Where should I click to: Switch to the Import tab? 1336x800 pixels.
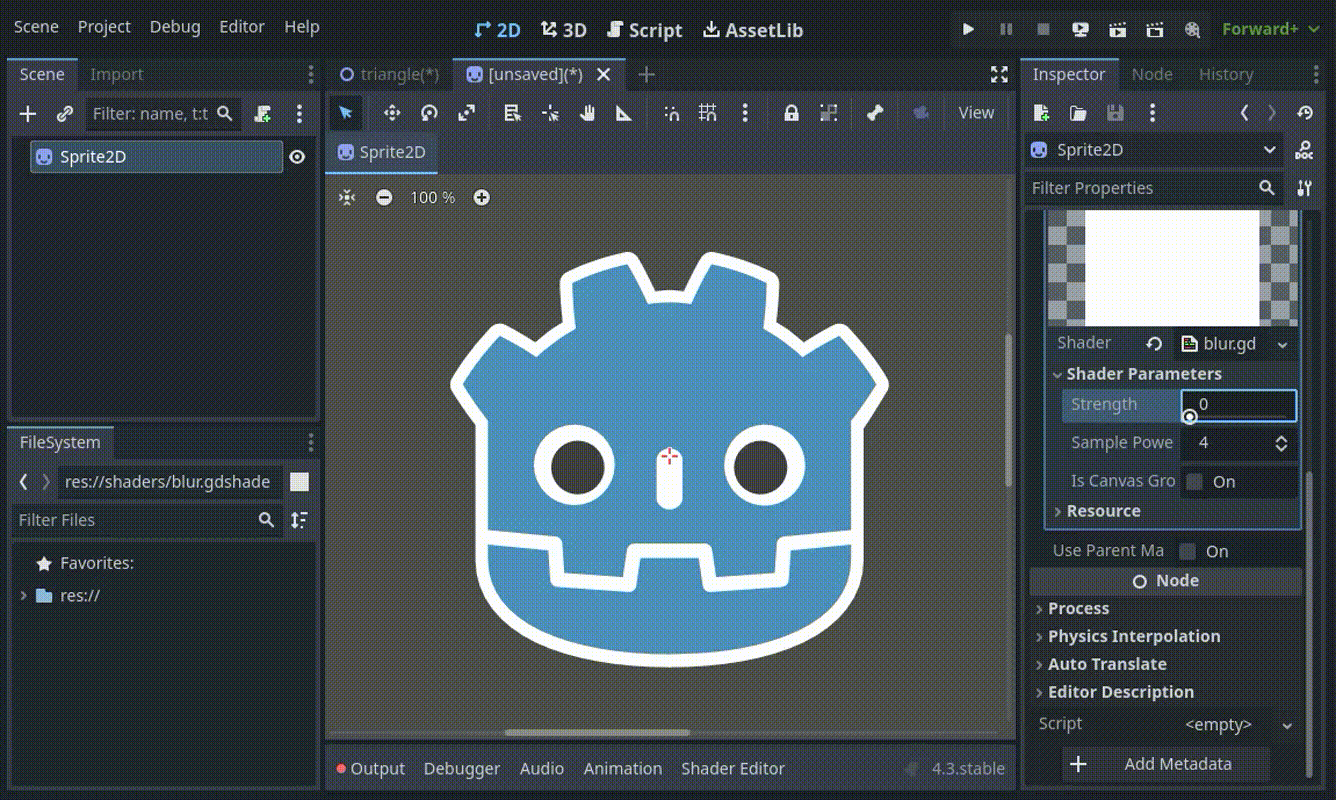pos(117,74)
